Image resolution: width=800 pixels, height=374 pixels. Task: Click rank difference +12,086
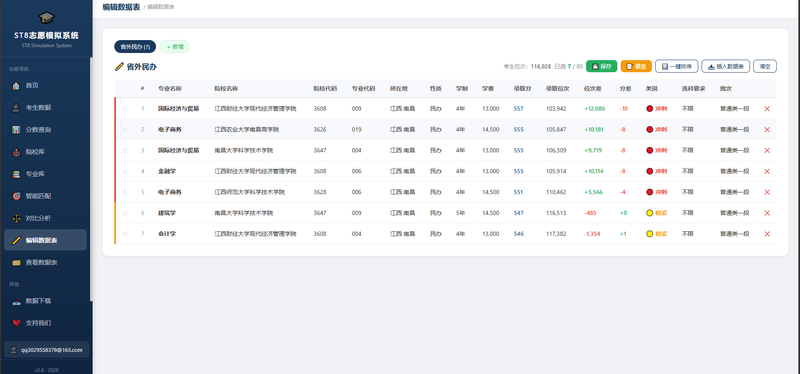[x=595, y=109]
